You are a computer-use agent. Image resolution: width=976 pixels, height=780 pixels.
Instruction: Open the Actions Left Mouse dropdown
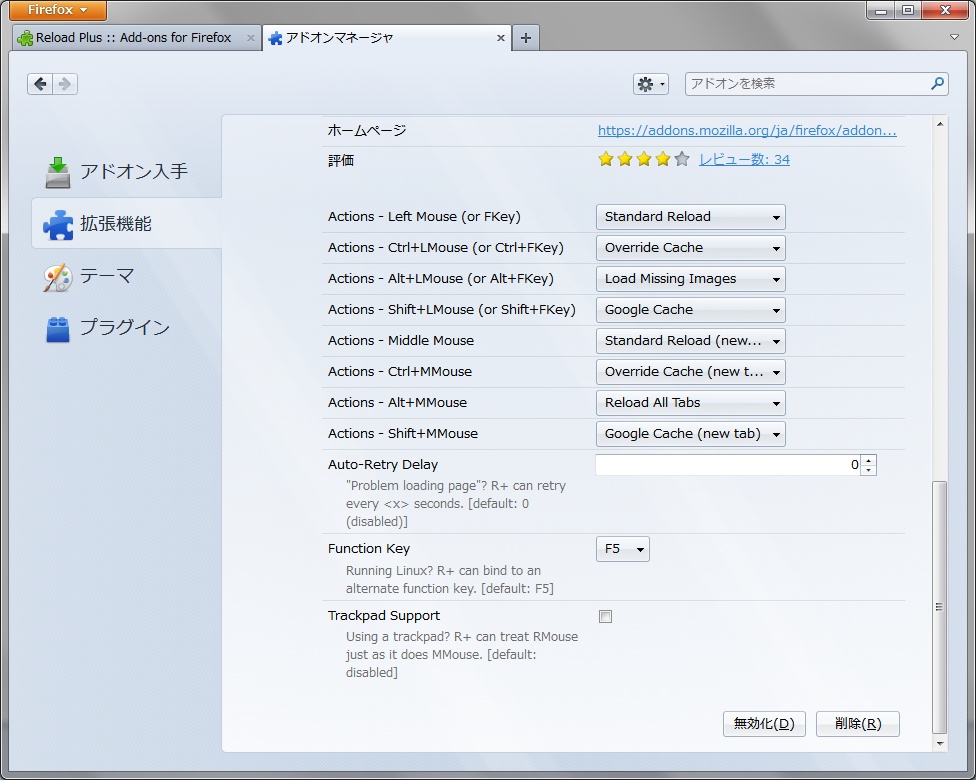click(x=690, y=216)
